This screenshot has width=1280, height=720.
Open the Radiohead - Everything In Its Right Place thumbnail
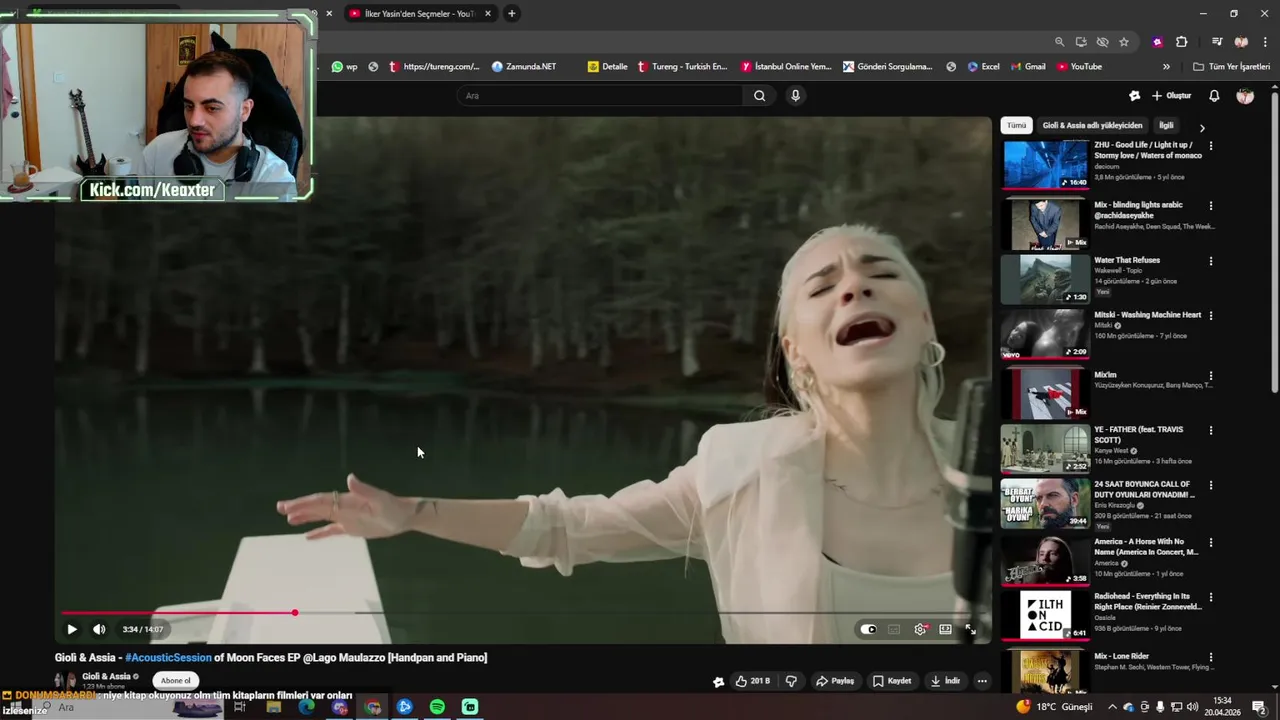1045,615
